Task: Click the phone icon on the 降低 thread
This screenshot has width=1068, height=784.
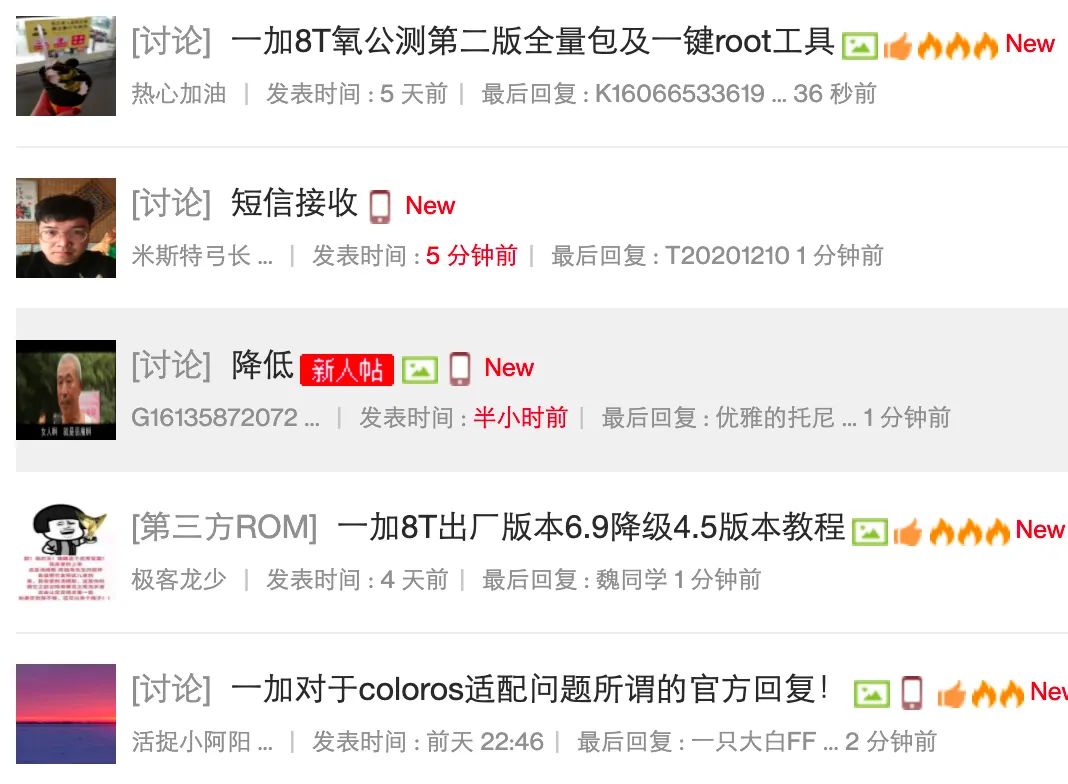Action: point(460,369)
